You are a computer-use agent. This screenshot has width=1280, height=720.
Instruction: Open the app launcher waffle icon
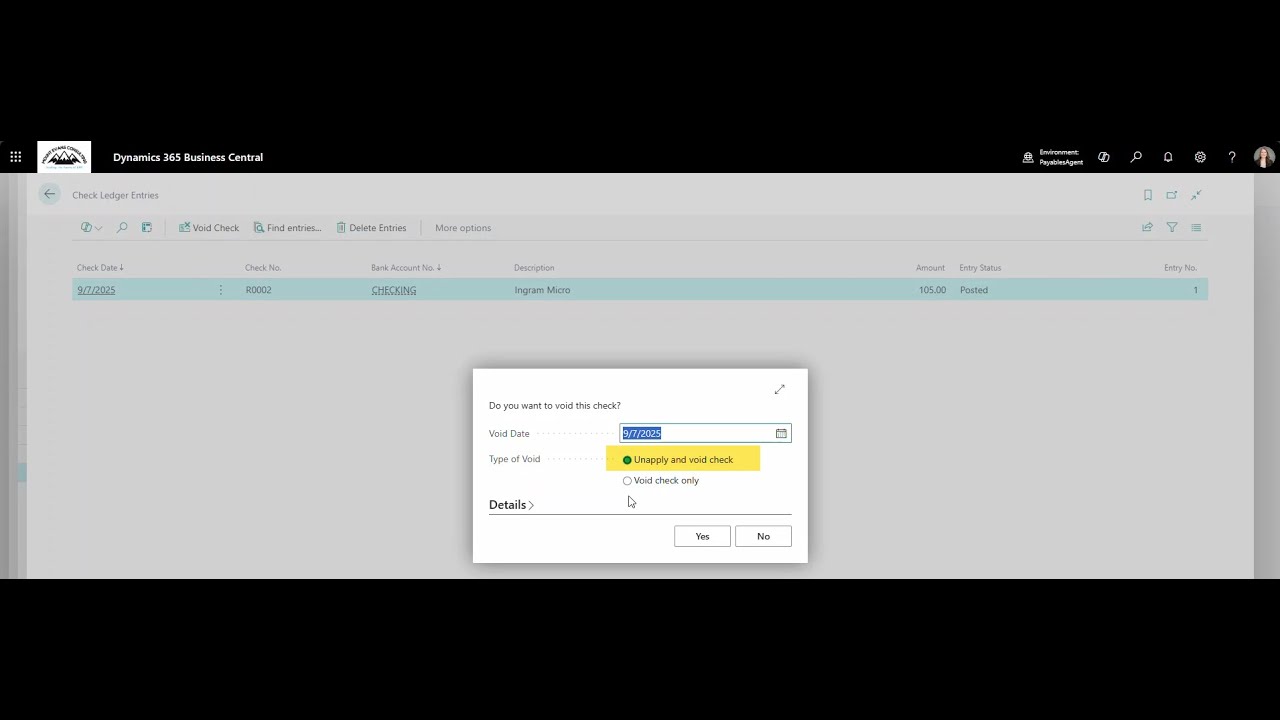16,157
